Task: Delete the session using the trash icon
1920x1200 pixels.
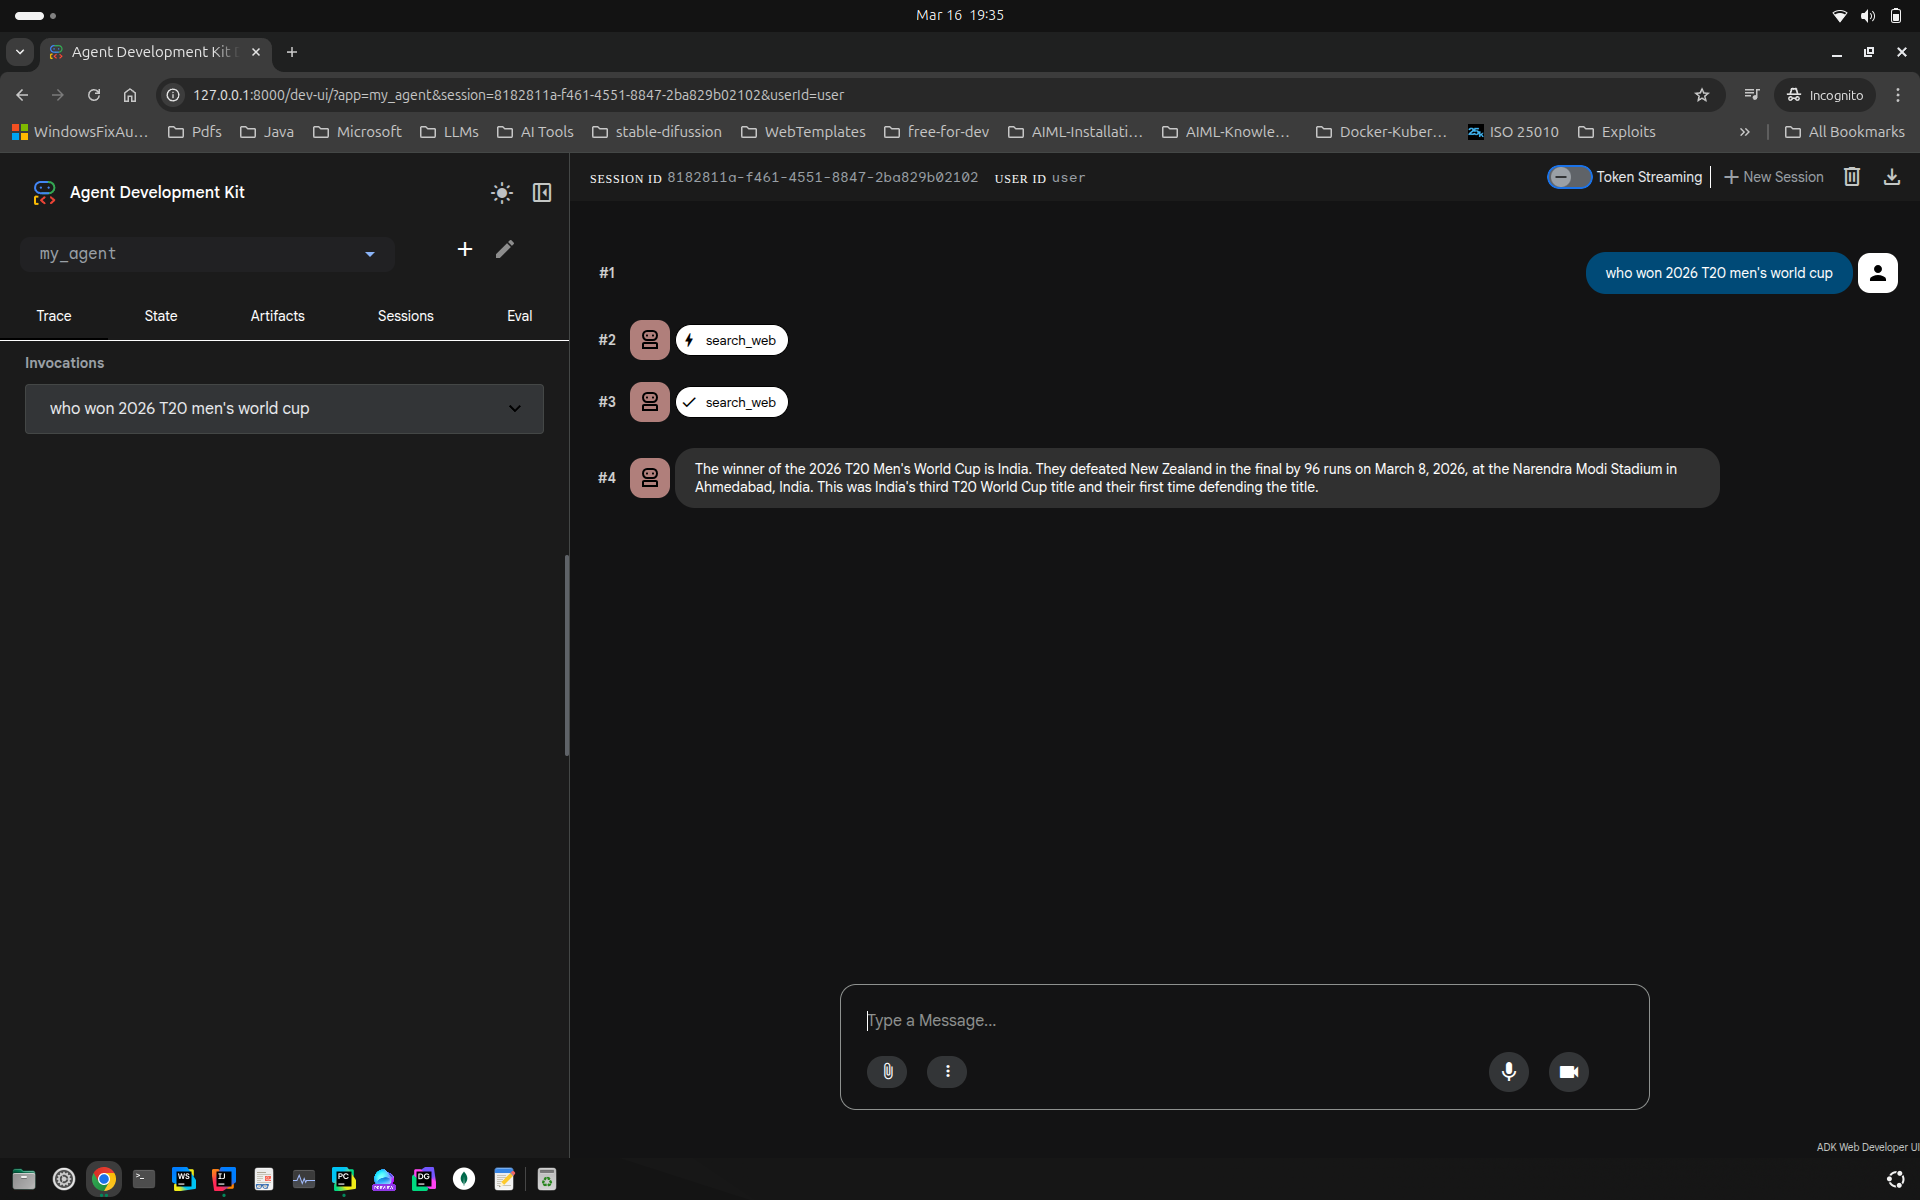Action: (1850, 176)
